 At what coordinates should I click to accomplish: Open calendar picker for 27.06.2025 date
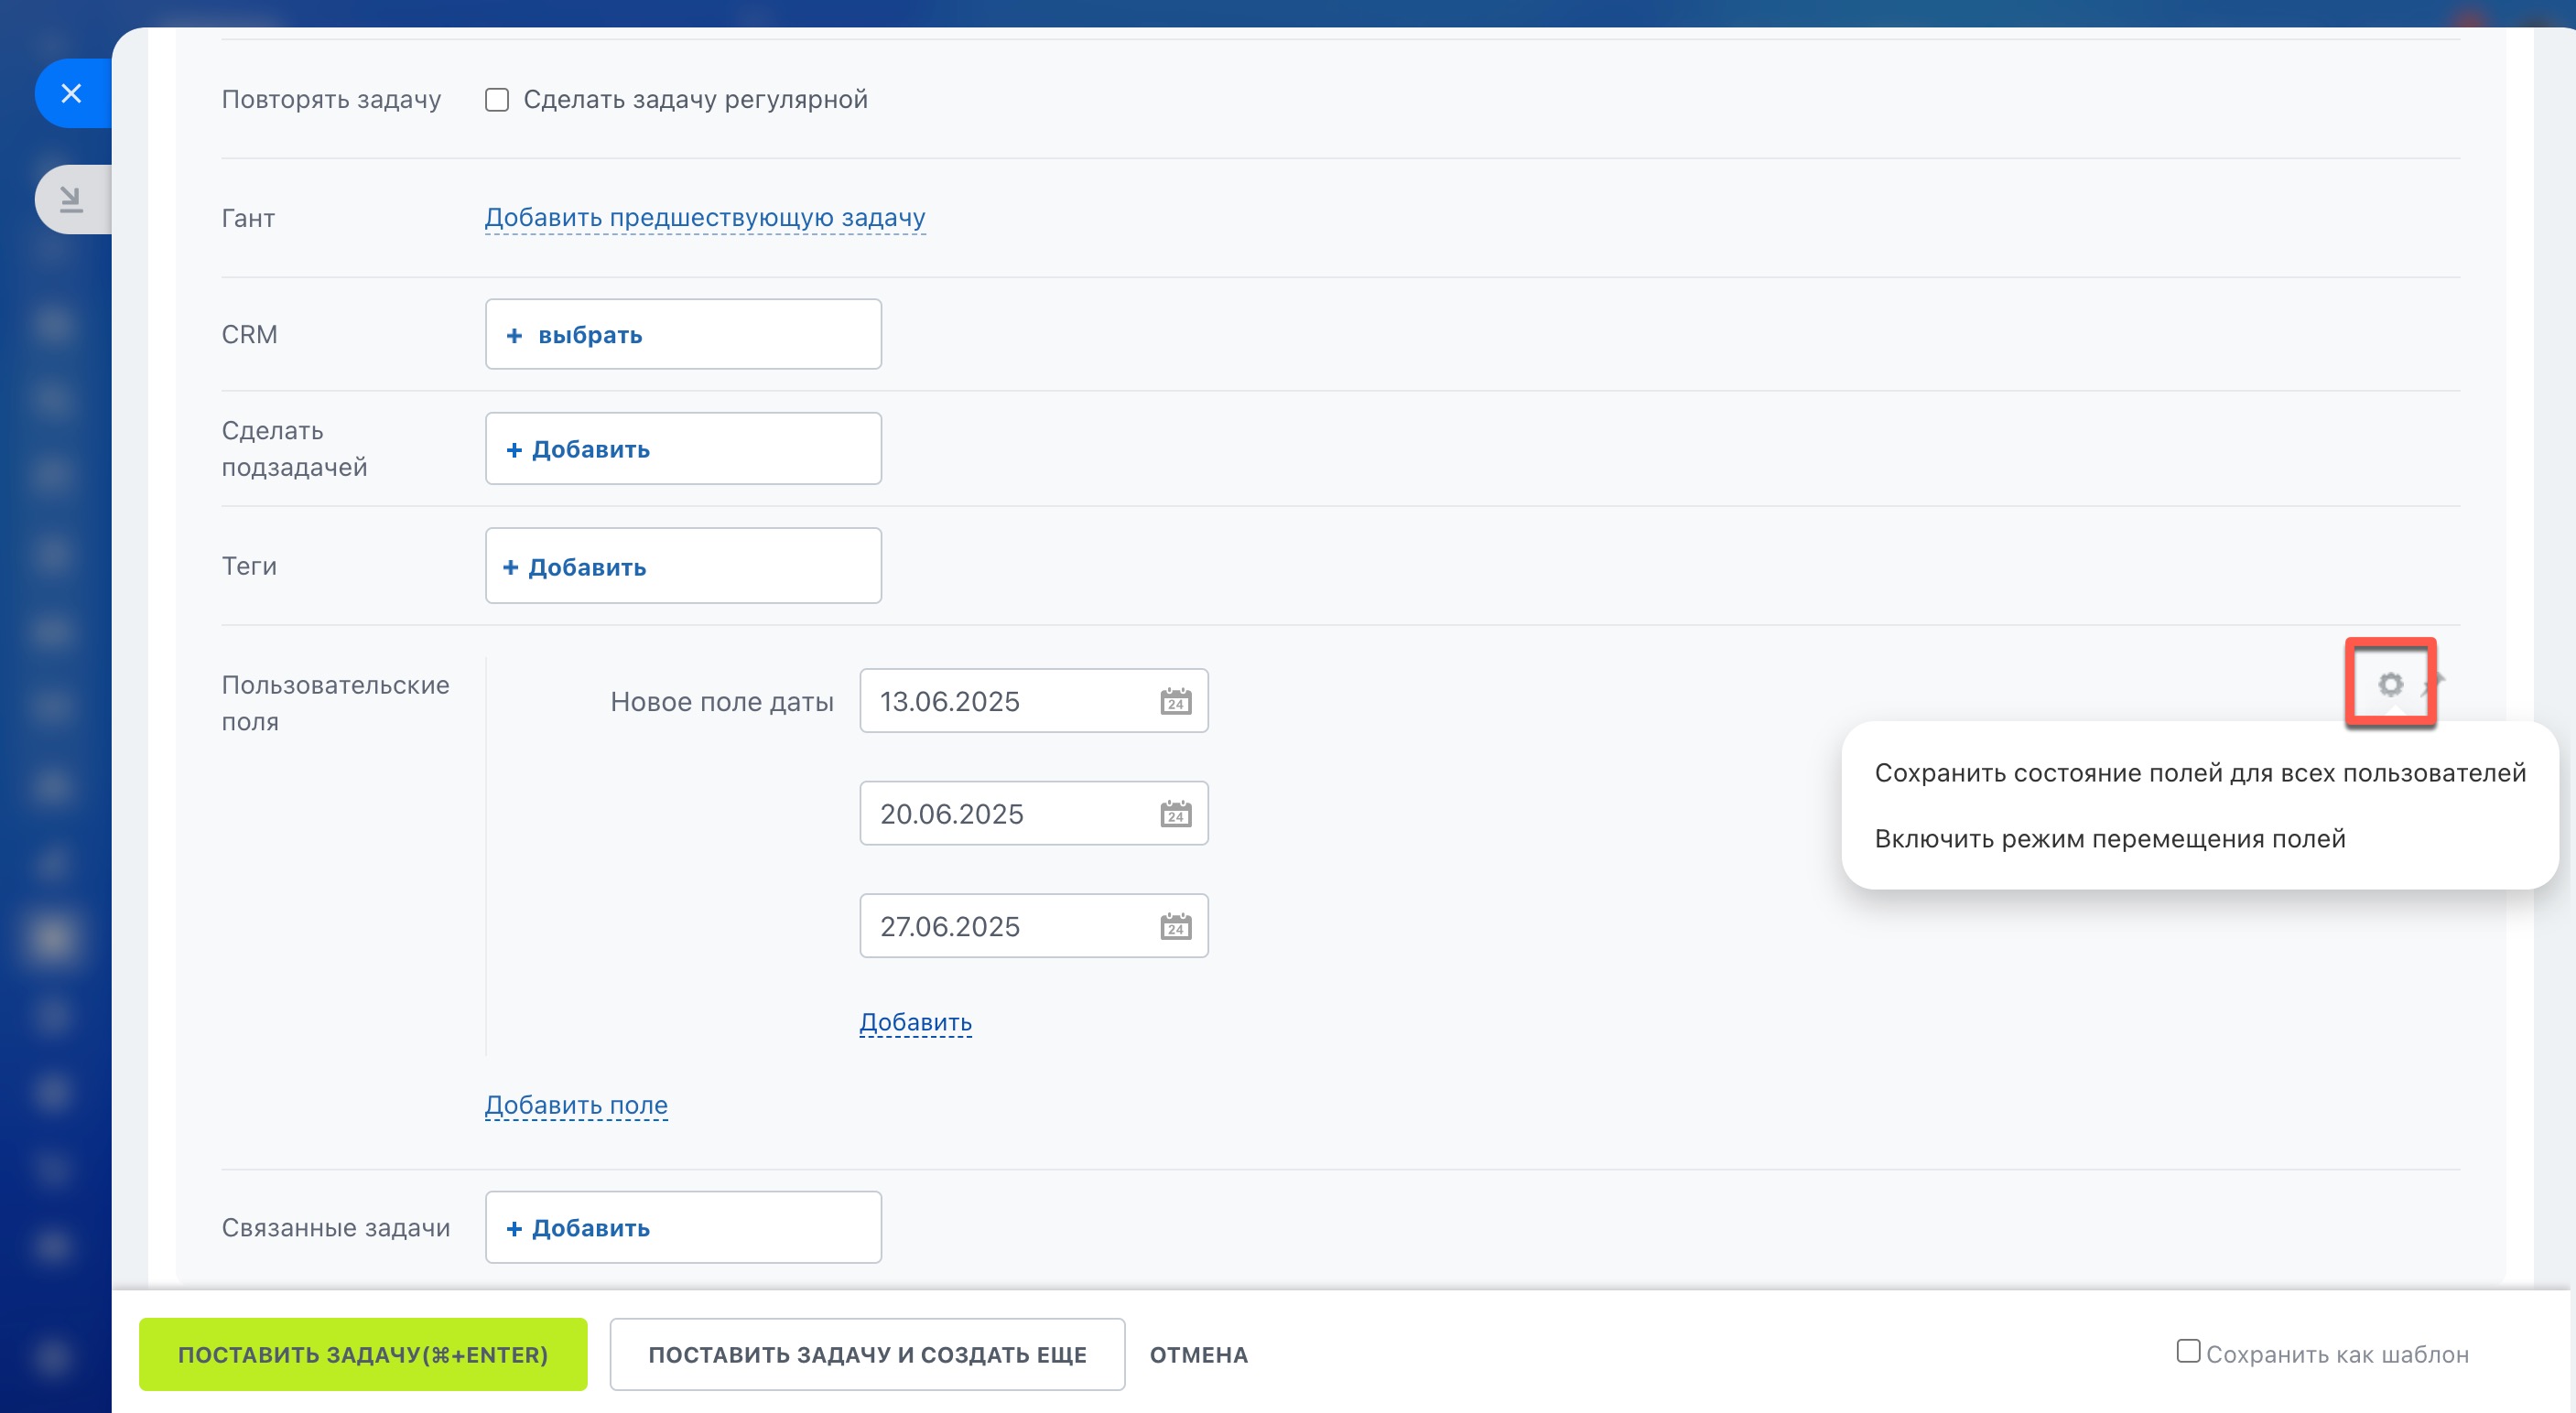pos(1175,926)
